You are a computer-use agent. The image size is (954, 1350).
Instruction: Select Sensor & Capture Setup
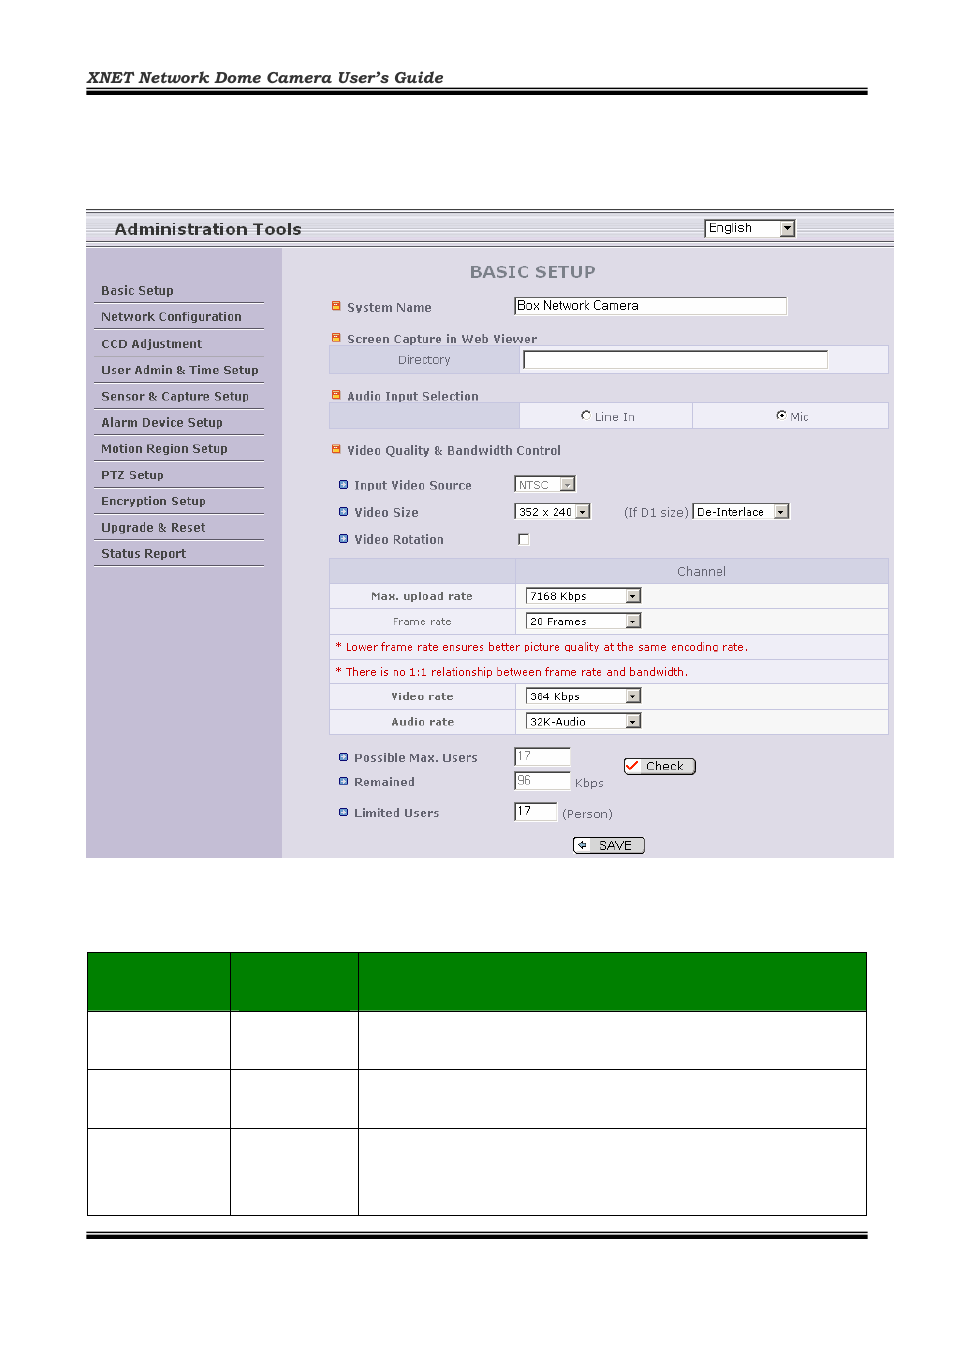point(174,397)
